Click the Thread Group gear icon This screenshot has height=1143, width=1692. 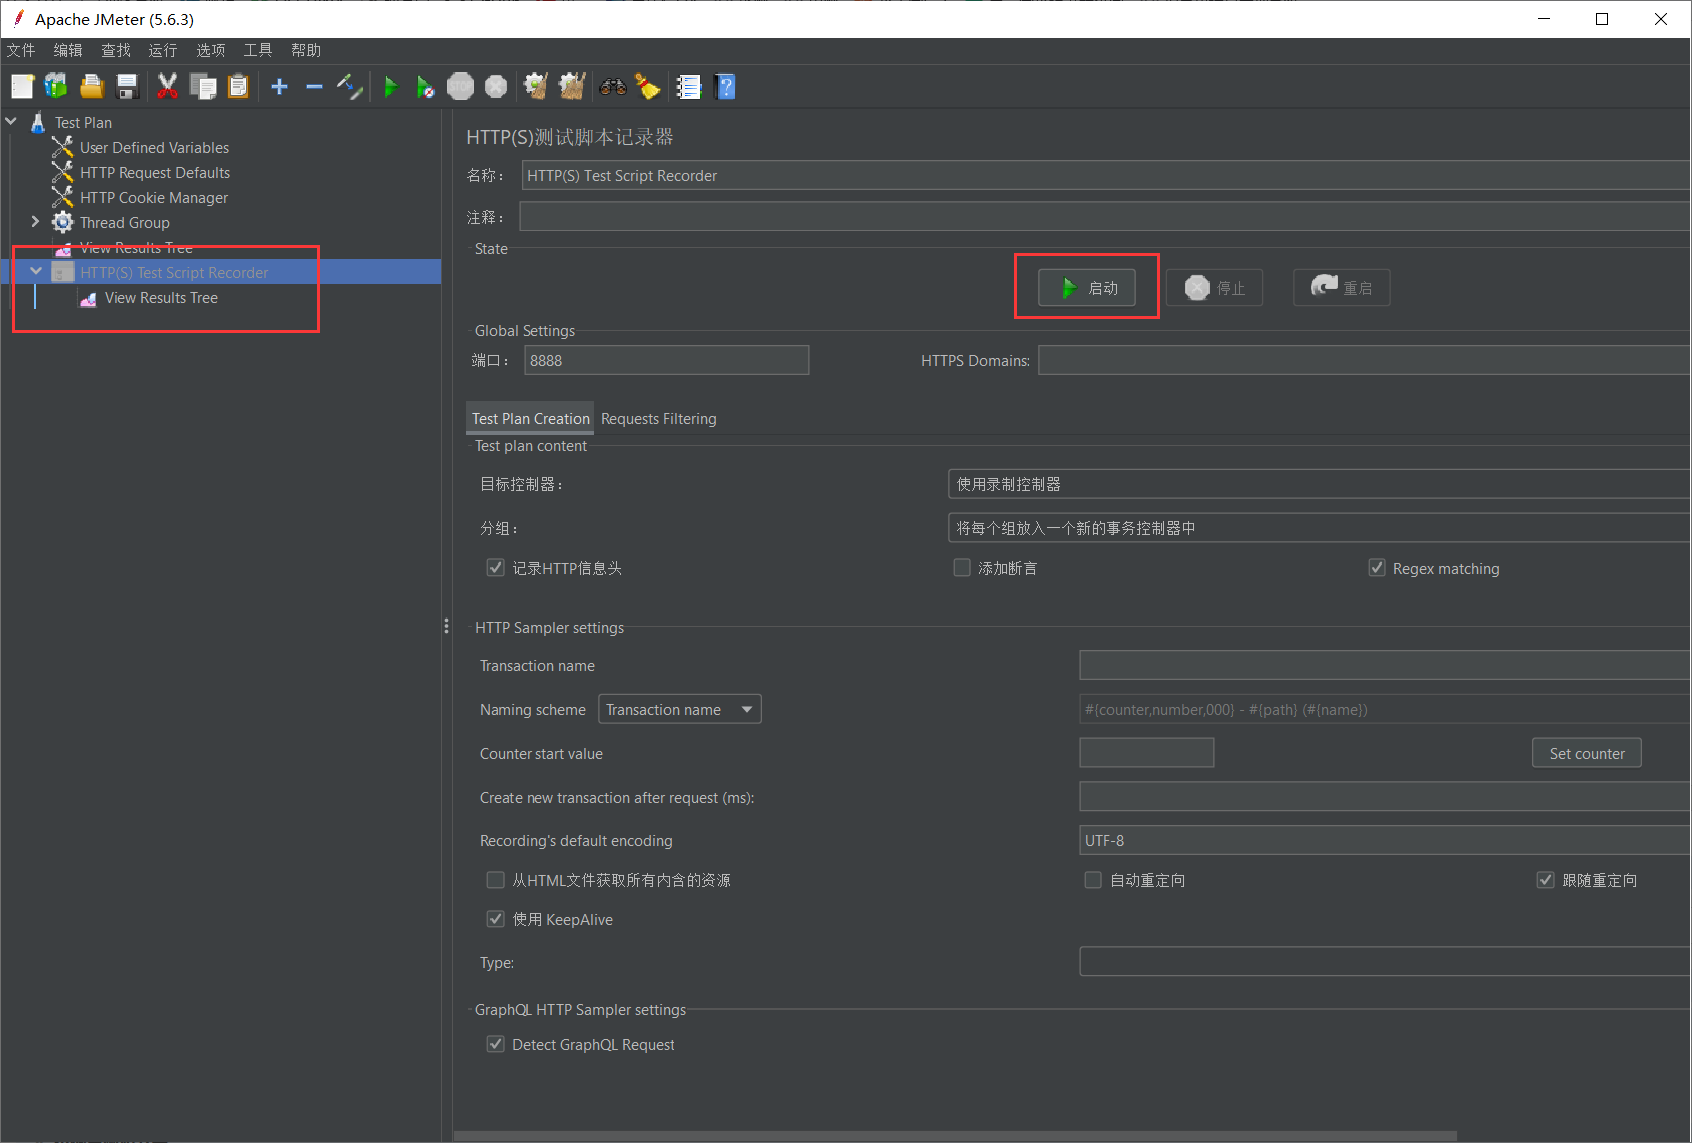point(63,222)
